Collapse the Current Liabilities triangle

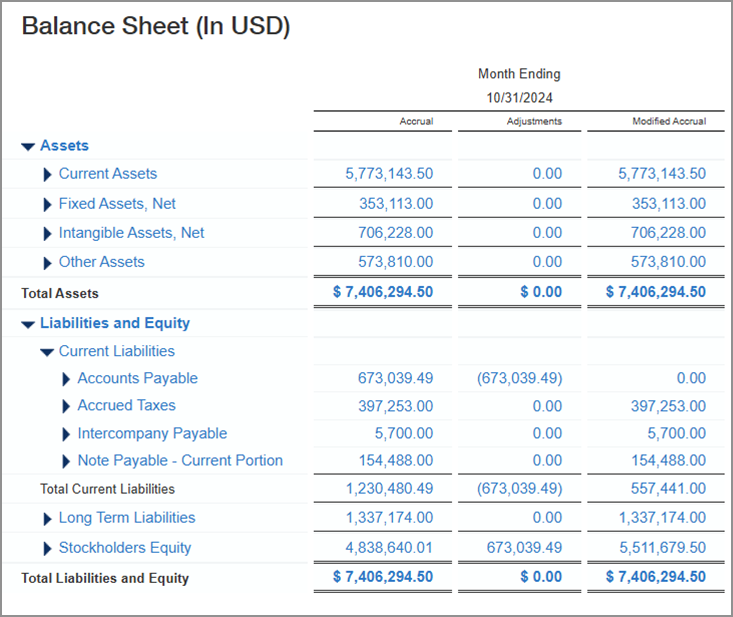pyautogui.click(x=47, y=352)
